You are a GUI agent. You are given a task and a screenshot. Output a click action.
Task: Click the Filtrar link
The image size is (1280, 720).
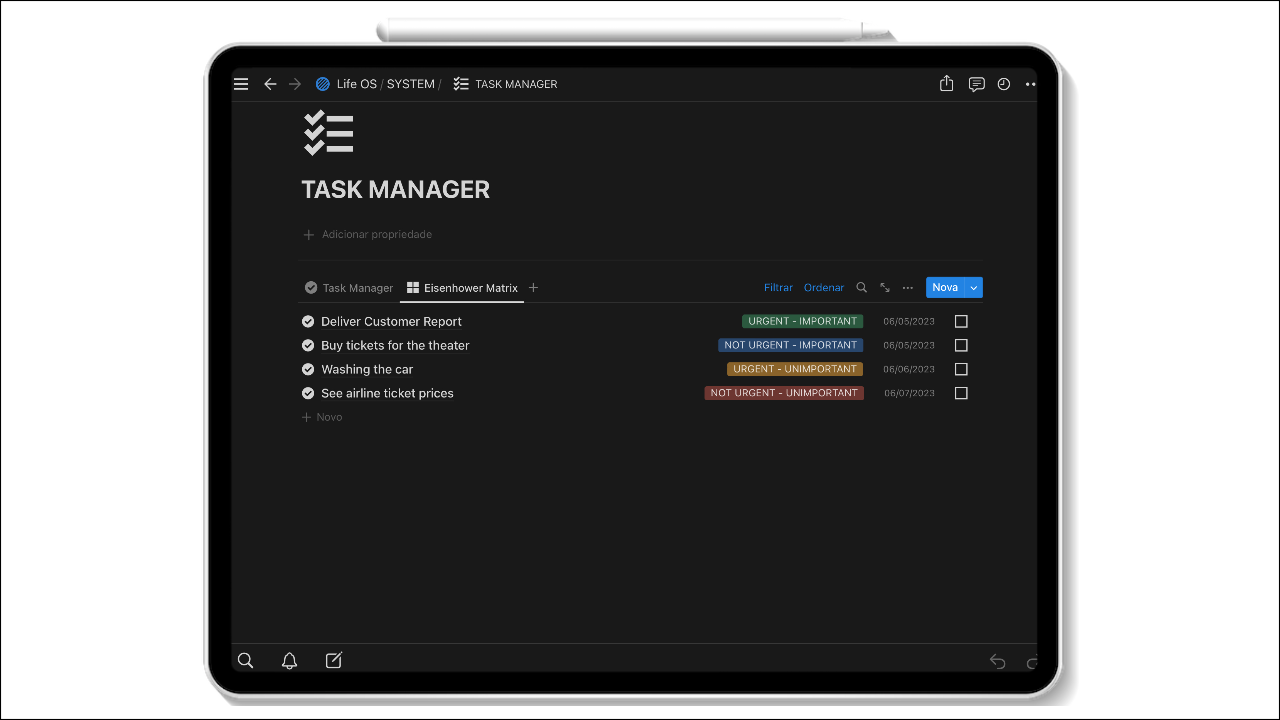778,287
